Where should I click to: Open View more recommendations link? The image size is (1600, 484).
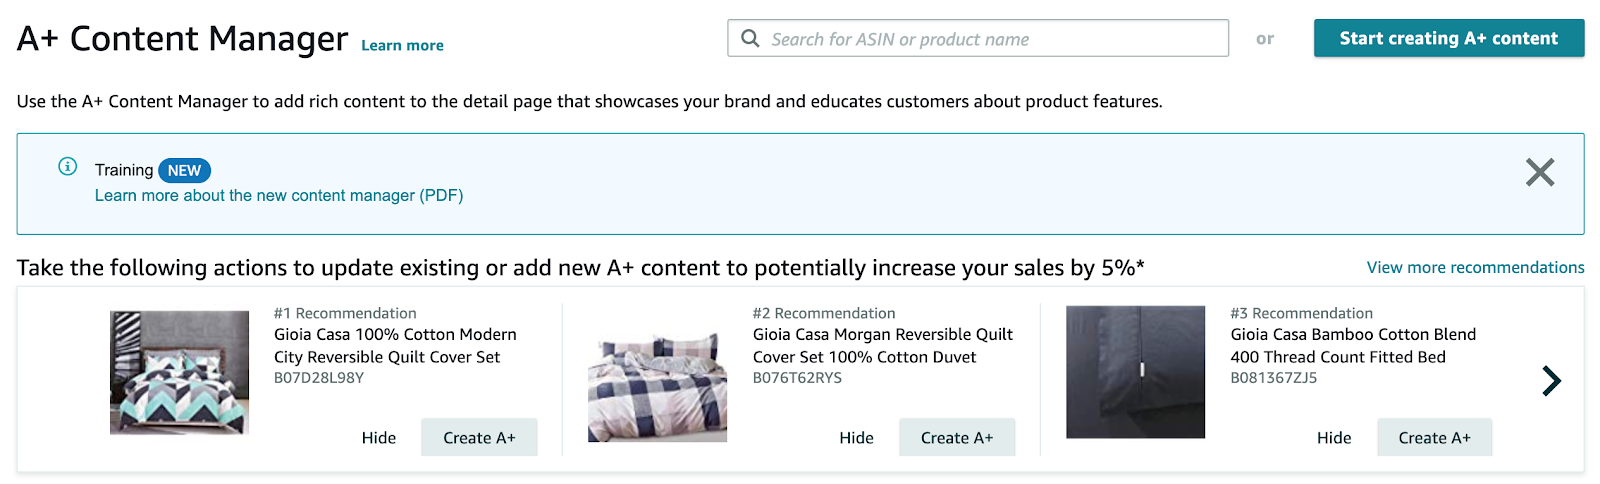pos(1475,268)
